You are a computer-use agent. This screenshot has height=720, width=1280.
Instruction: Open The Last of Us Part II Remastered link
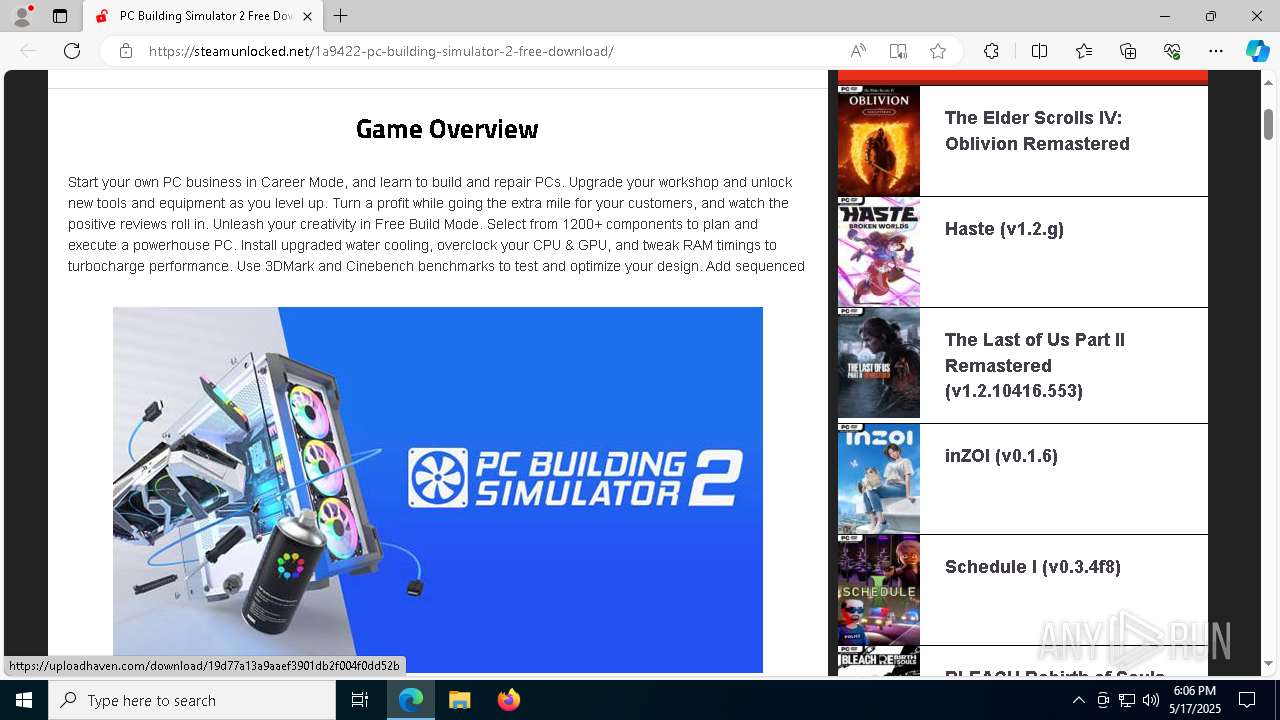(x=1035, y=365)
